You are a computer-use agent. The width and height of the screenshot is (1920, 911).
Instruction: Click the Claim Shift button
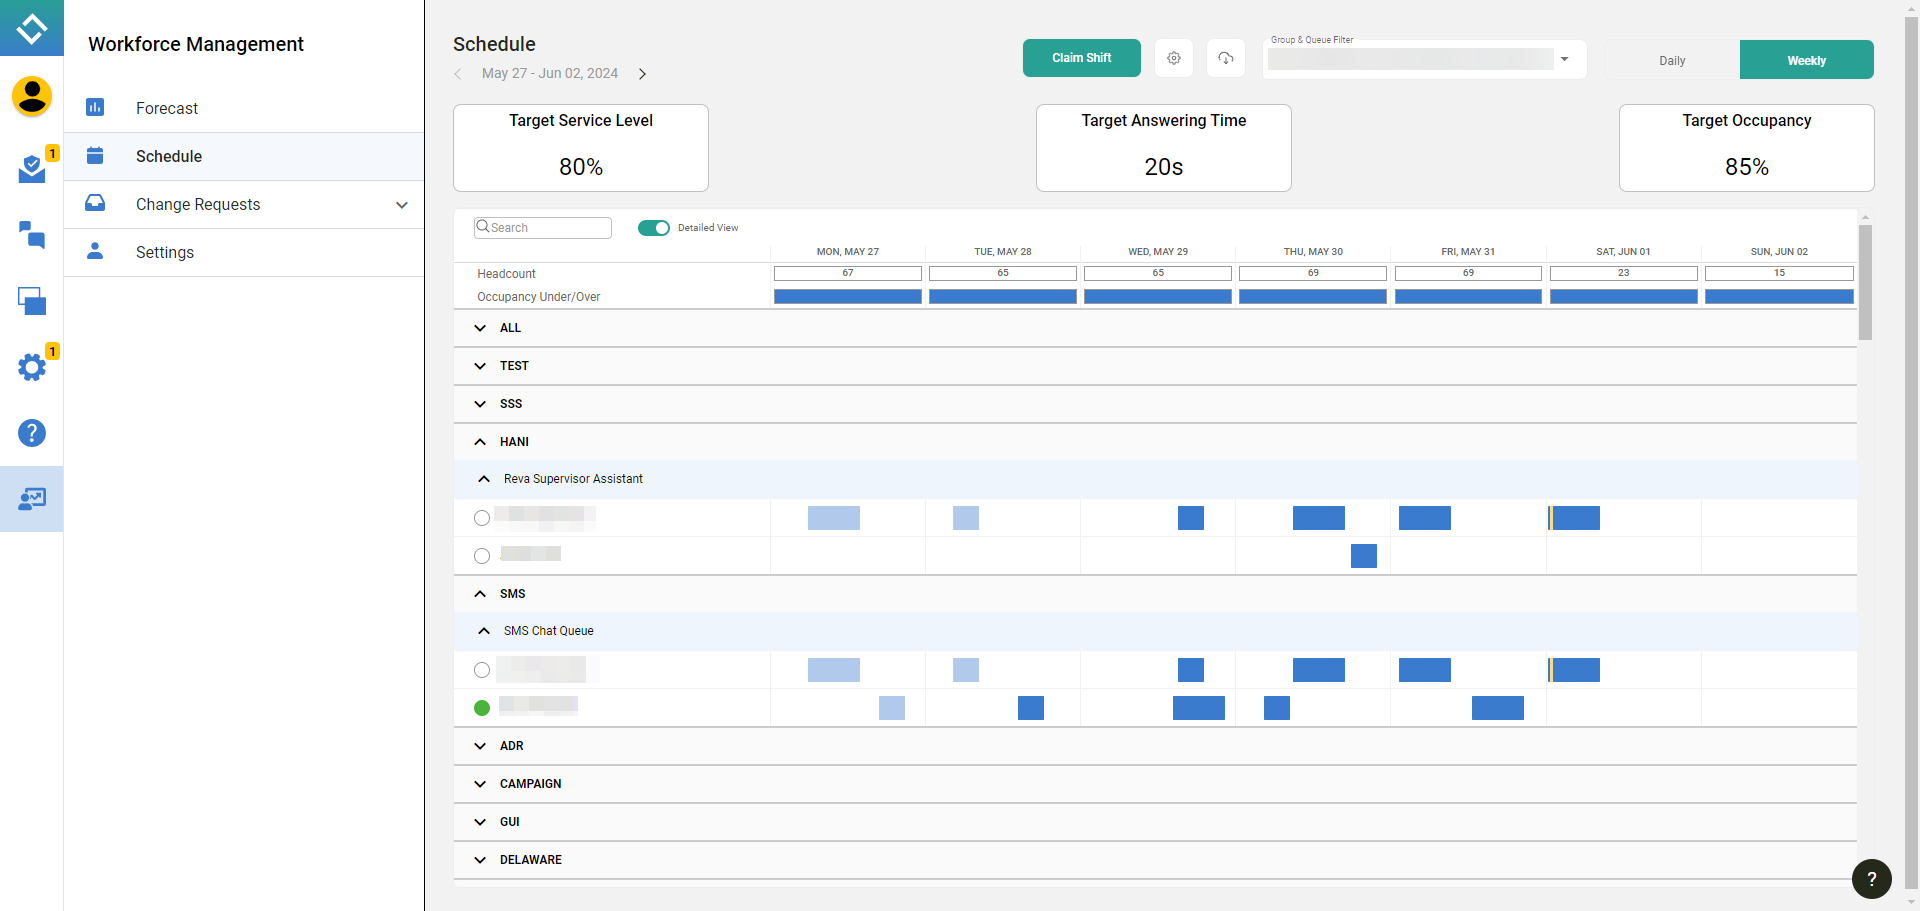pyautogui.click(x=1081, y=58)
